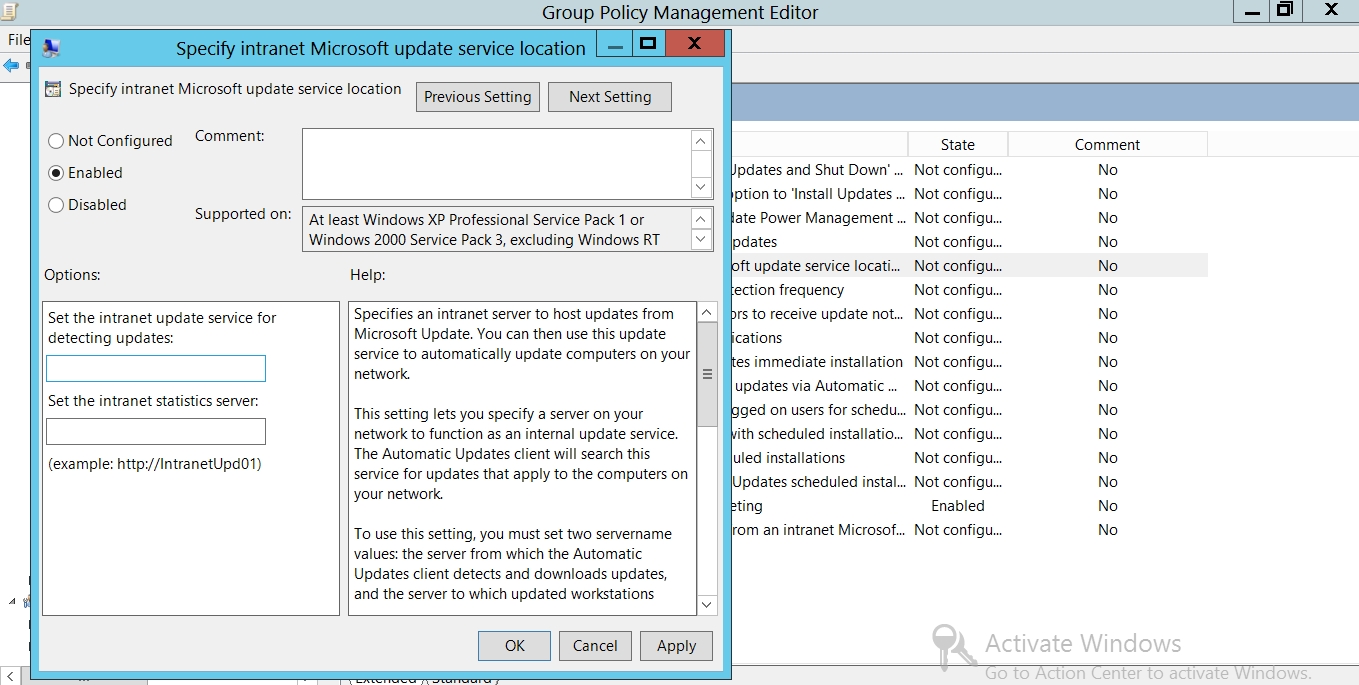This screenshot has width=1359, height=685.
Task: Open the File menu
Action: [18, 40]
